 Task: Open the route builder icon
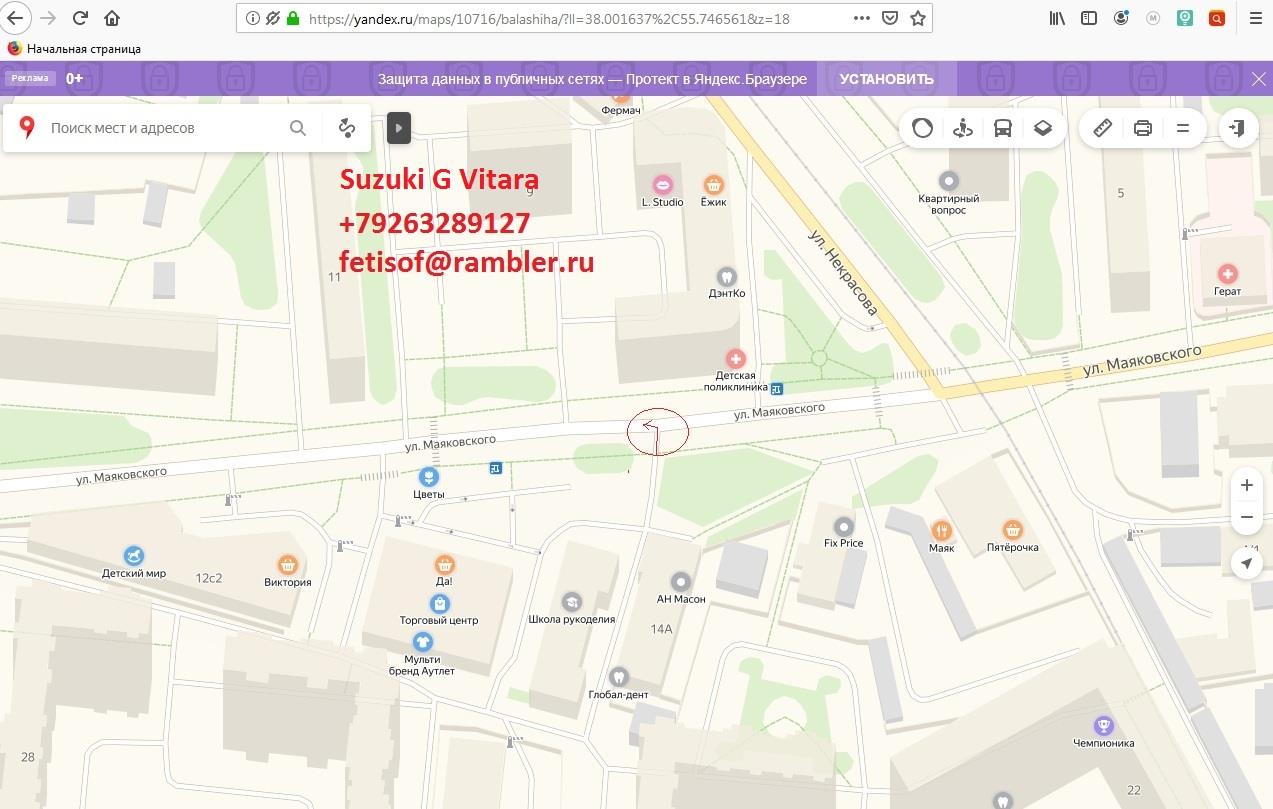coord(347,128)
